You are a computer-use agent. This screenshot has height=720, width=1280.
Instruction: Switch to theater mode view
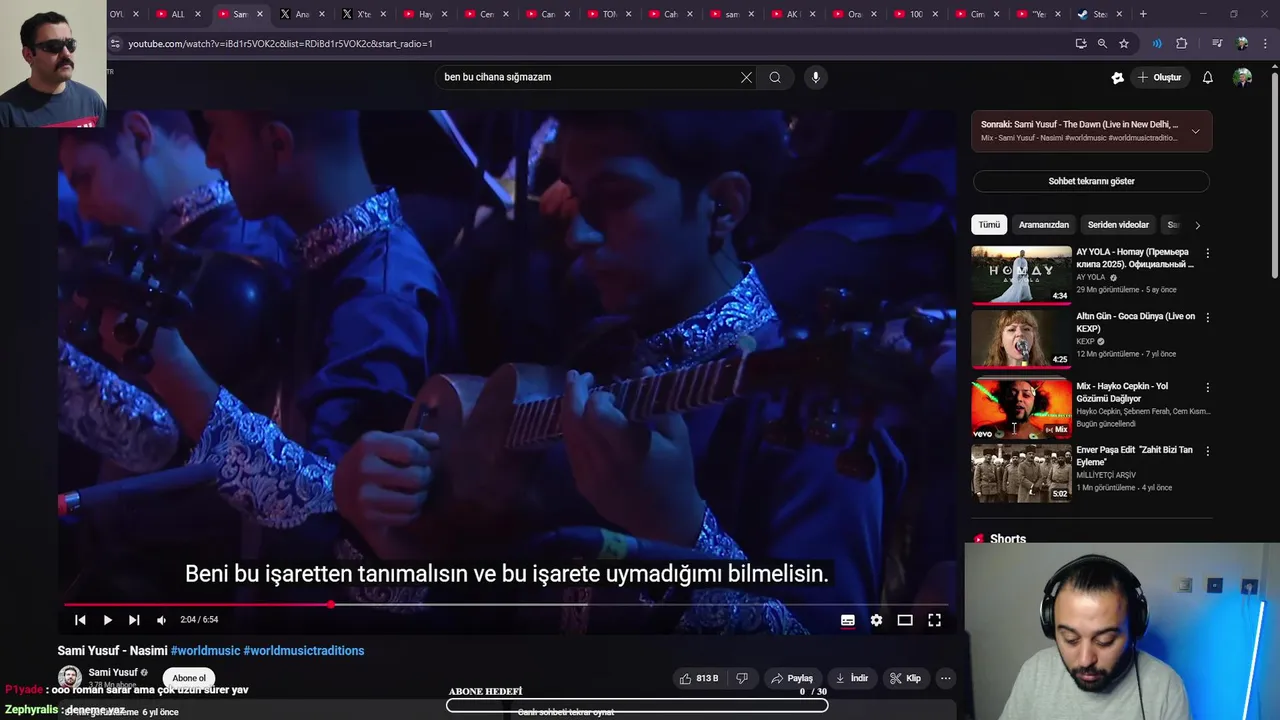click(x=905, y=620)
